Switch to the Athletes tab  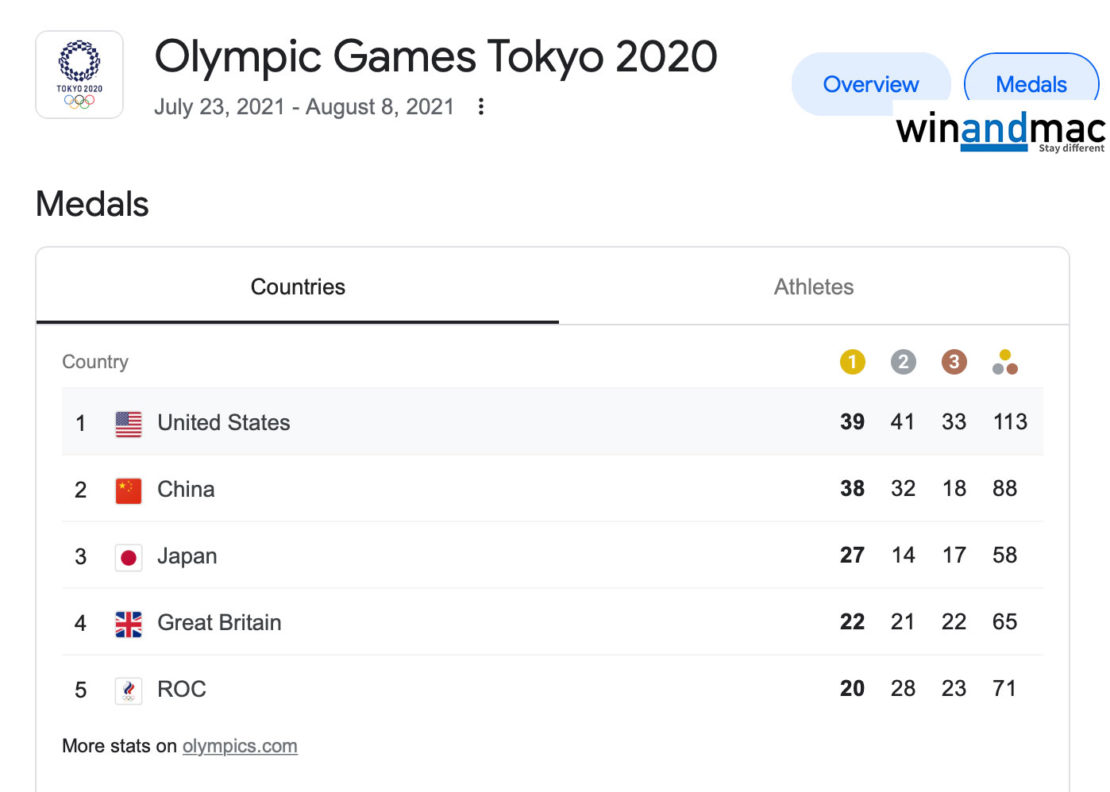[x=813, y=287]
